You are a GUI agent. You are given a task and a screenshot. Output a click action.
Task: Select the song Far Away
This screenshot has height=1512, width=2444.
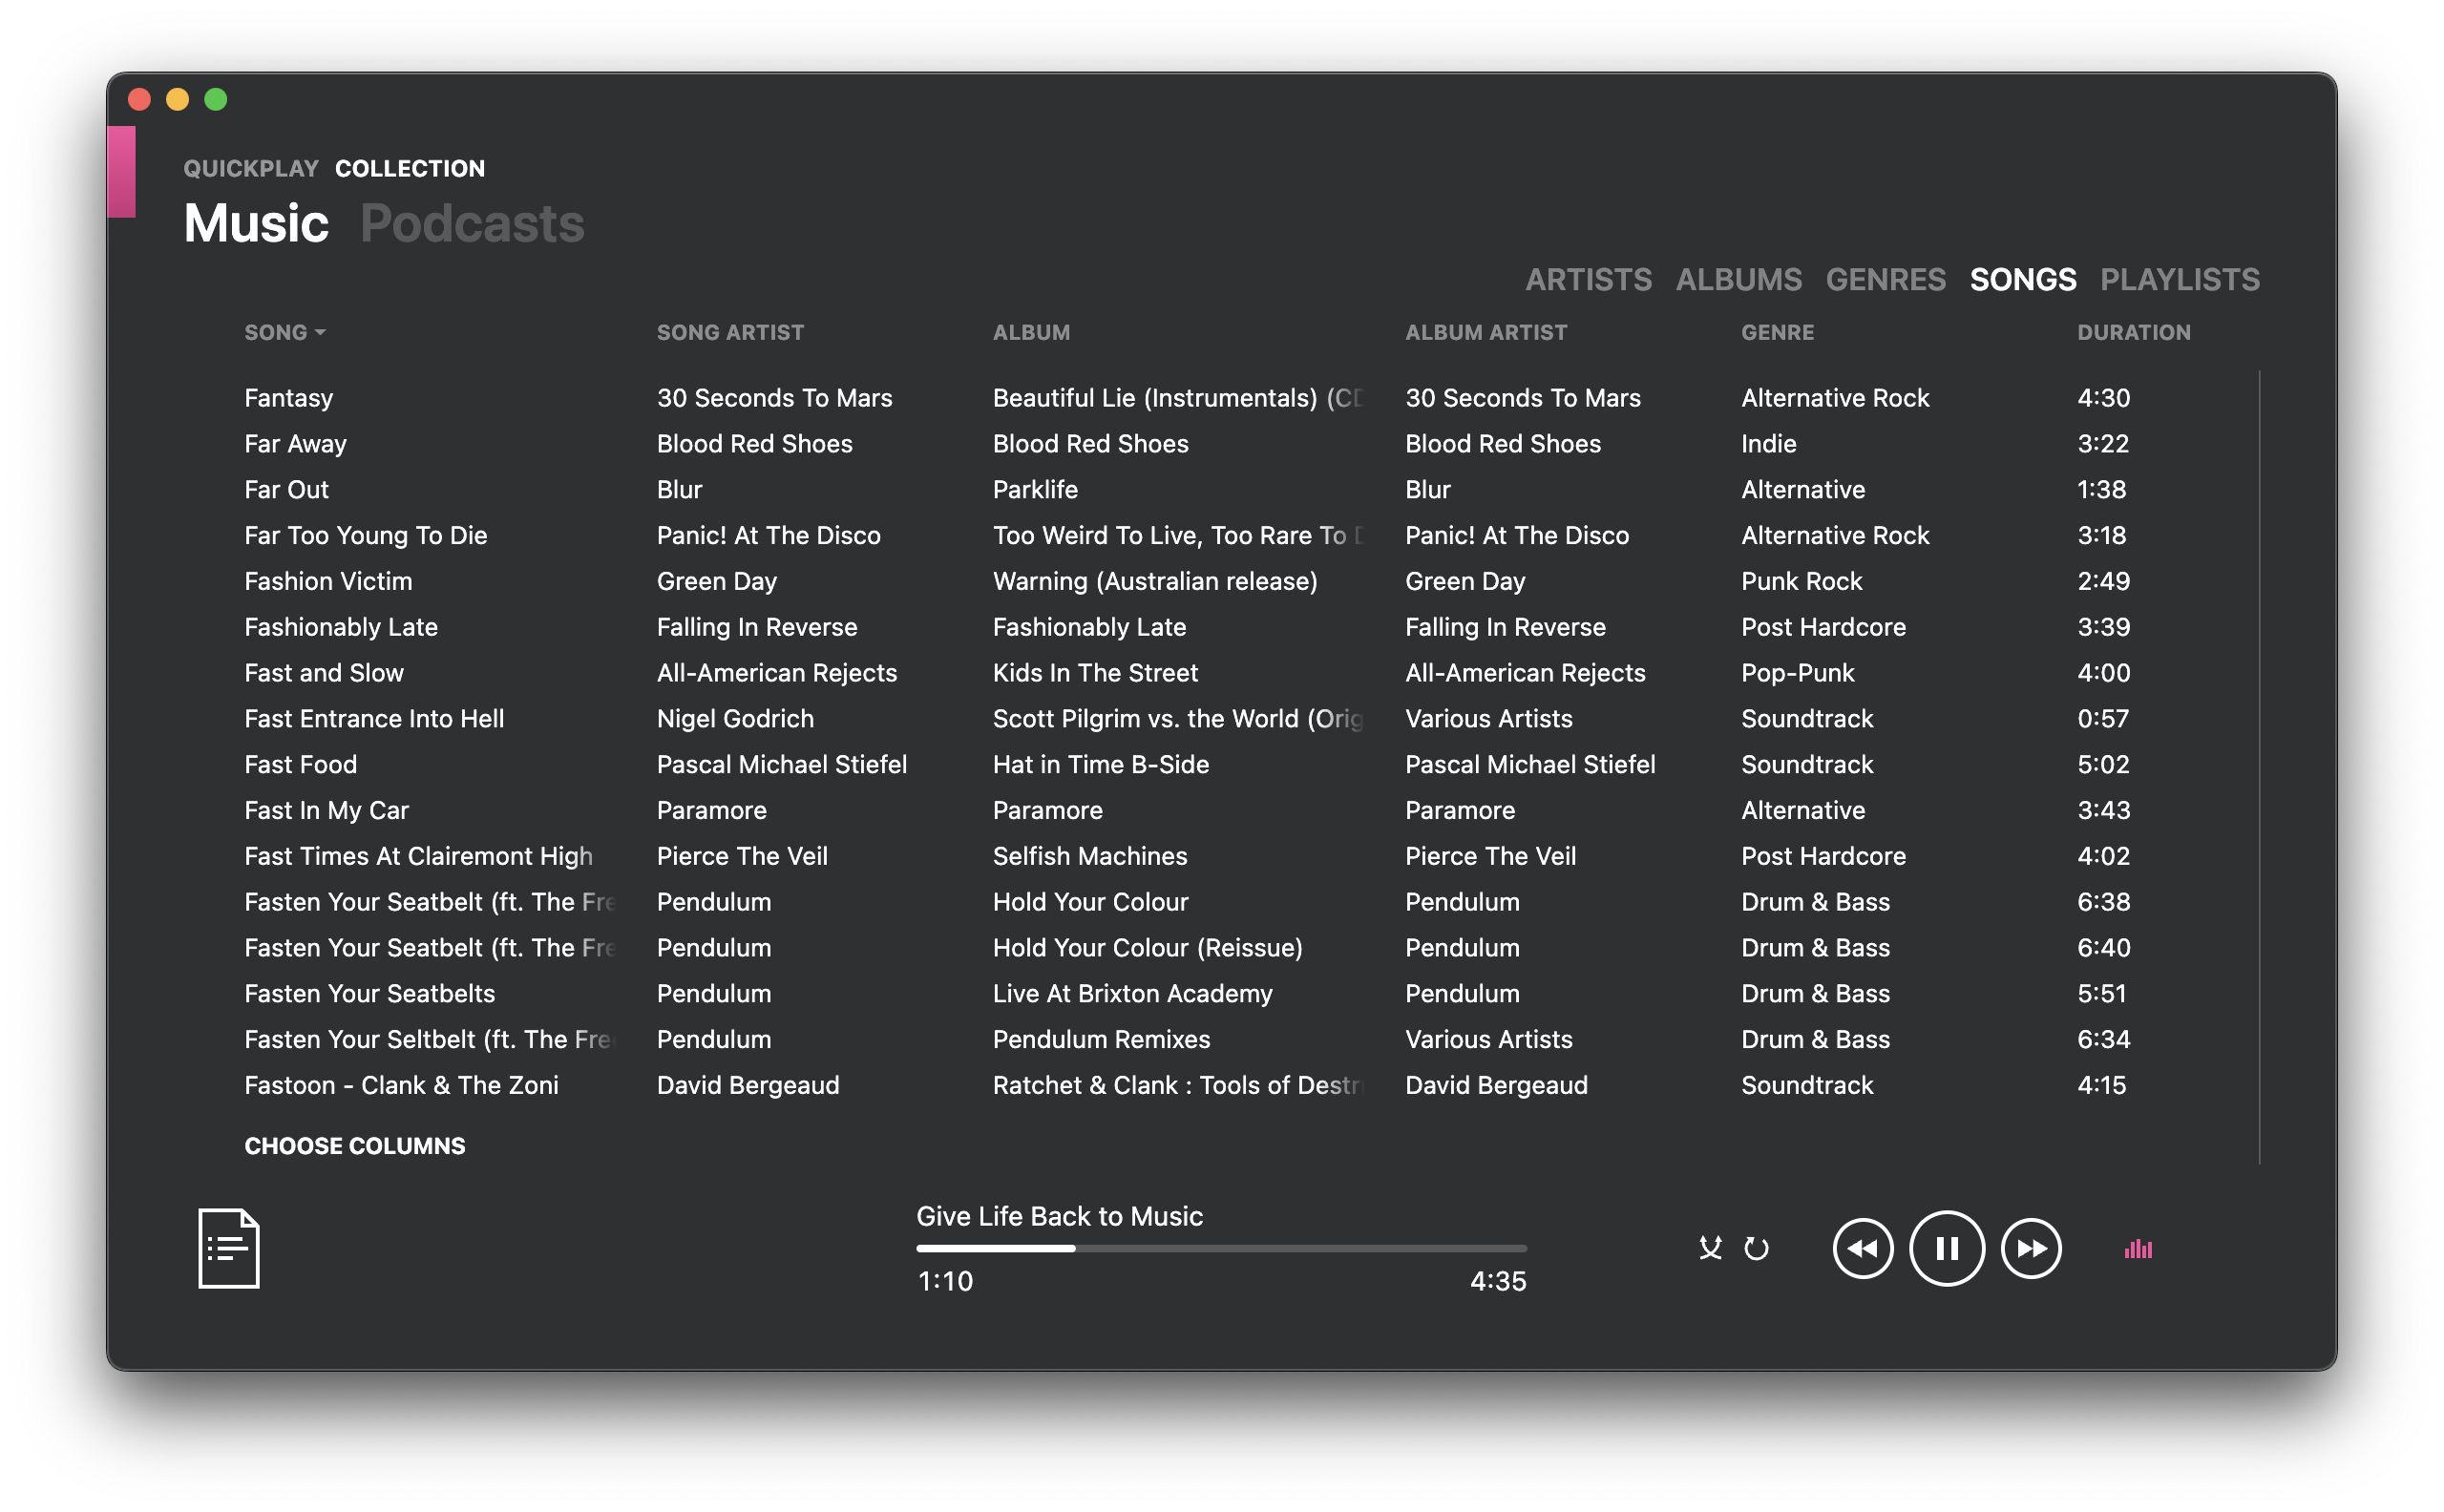(295, 444)
